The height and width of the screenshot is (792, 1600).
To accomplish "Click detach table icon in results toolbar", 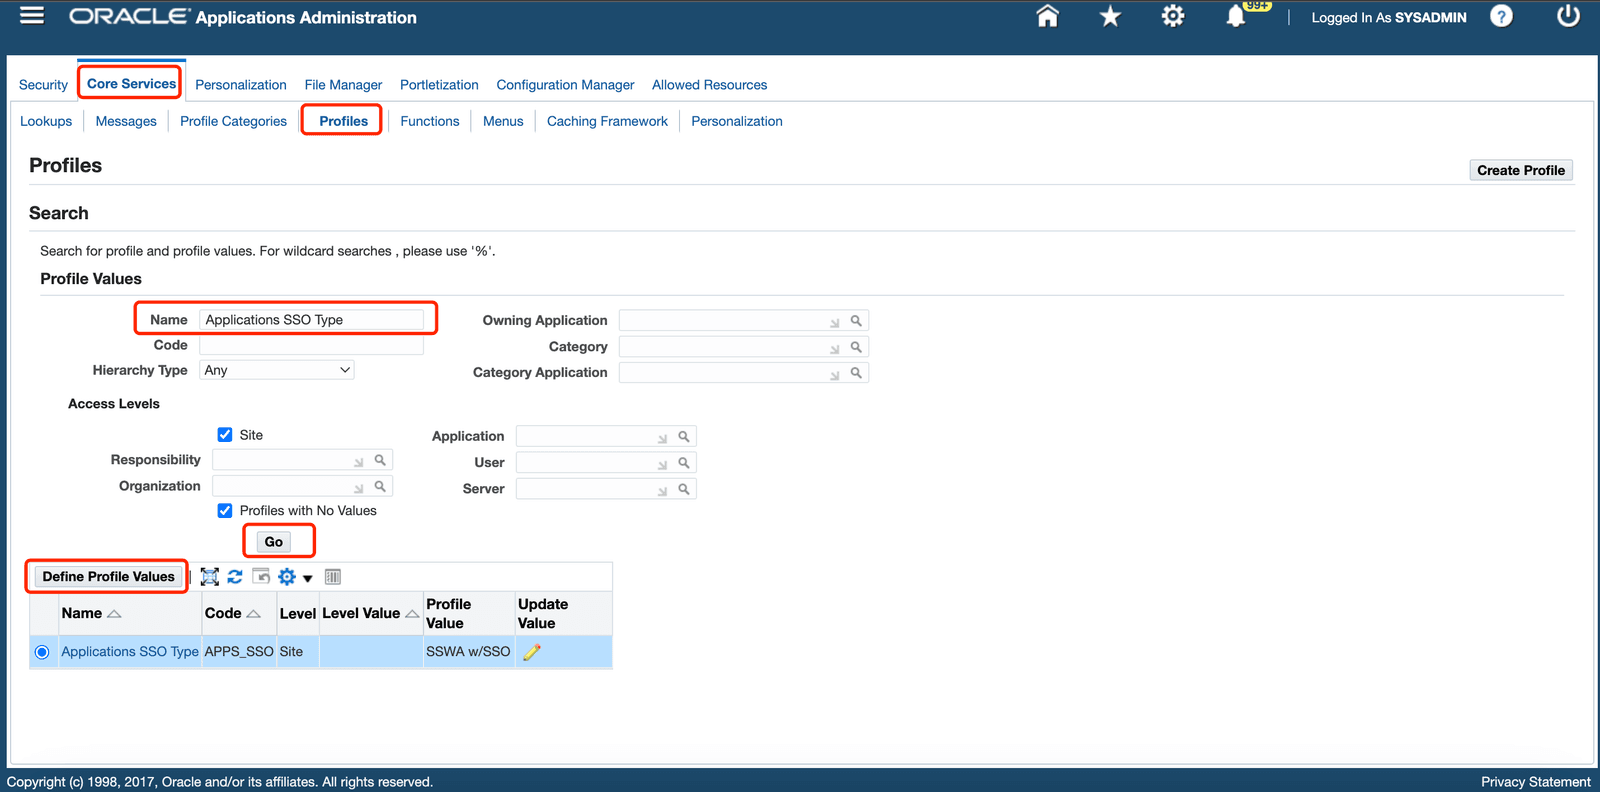I will click(209, 577).
